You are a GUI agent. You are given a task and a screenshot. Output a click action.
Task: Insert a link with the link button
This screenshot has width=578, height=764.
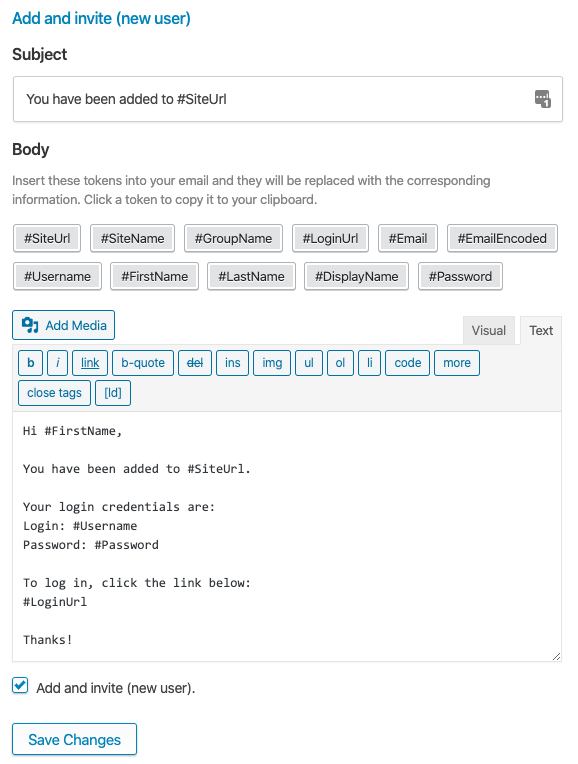tap(90, 363)
